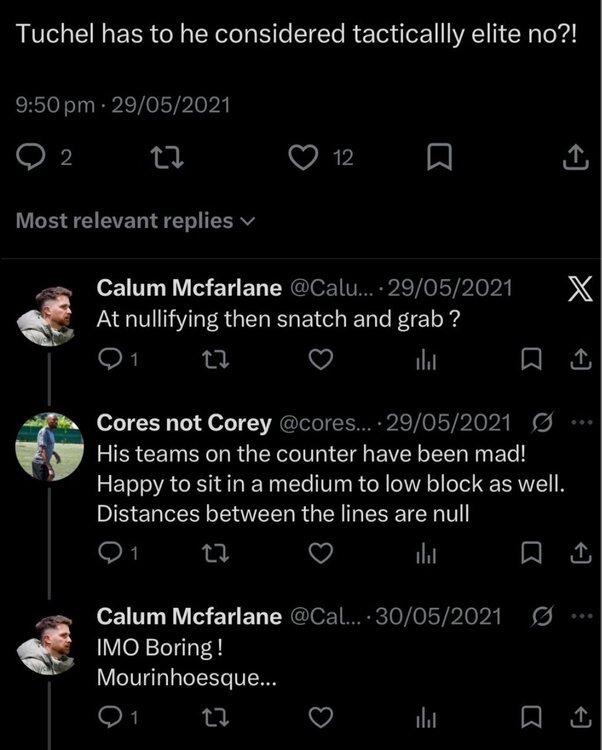Image resolution: width=602 pixels, height=750 pixels.
Task: Bookmark the main Tuchel tweet
Action: (439, 157)
